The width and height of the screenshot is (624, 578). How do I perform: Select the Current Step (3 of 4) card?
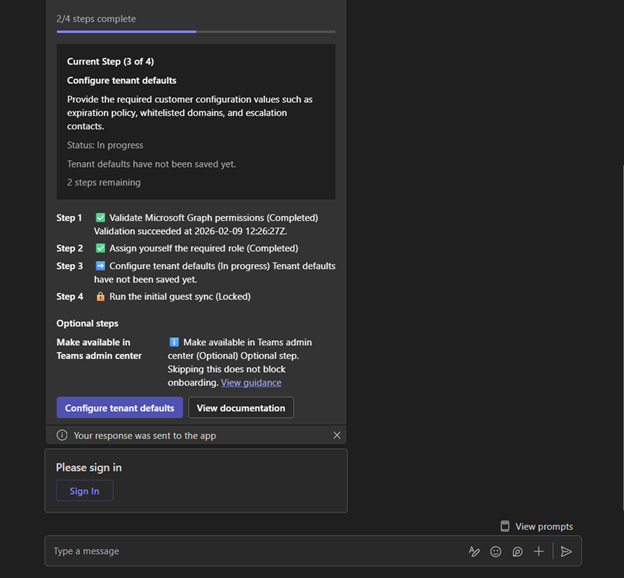[x=196, y=121]
